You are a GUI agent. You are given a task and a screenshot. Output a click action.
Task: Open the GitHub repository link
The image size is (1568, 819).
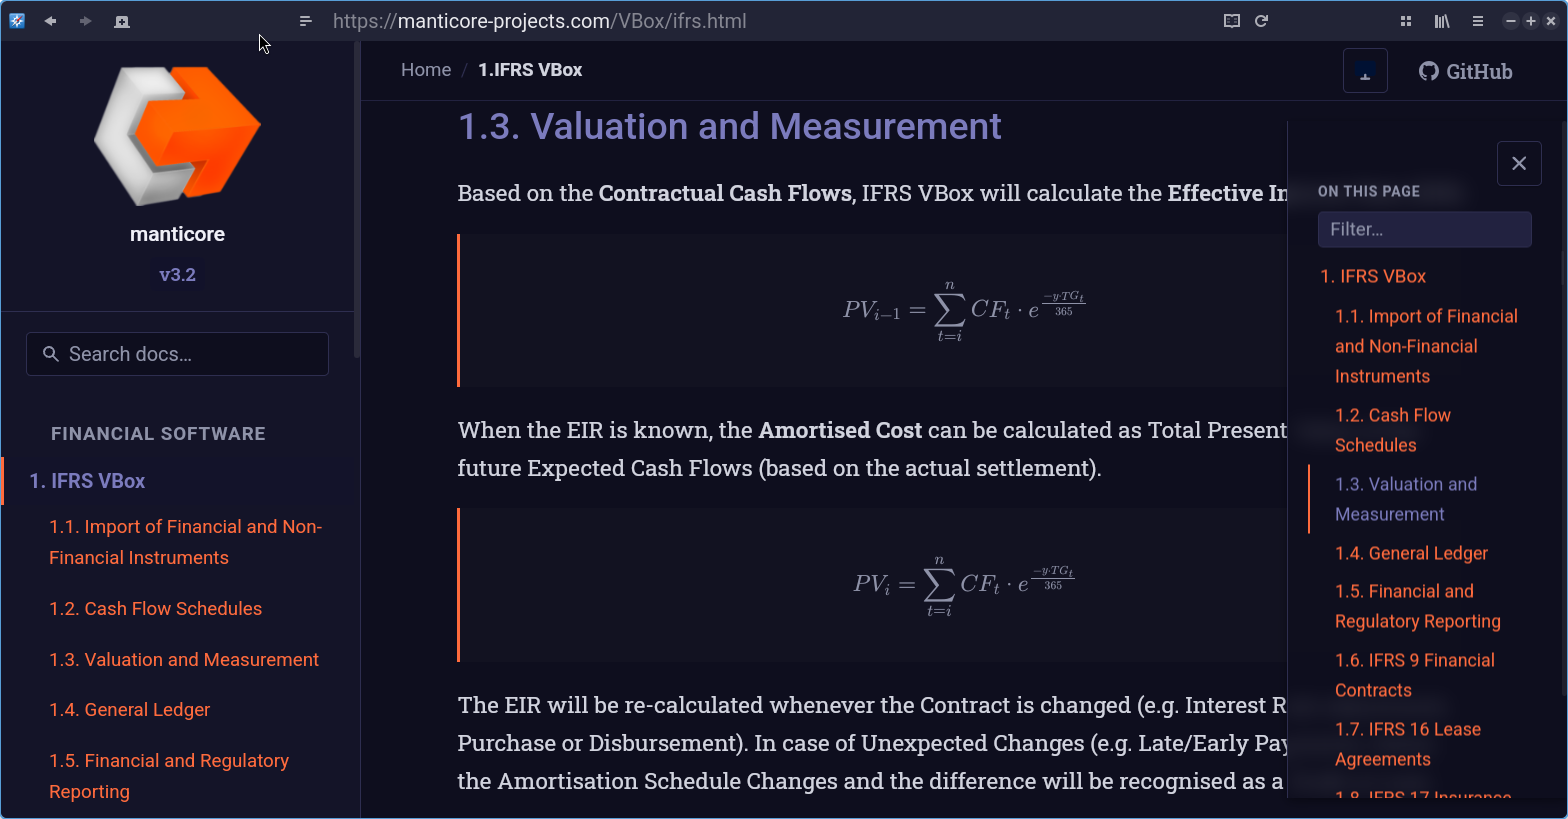pyautogui.click(x=1466, y=71)
